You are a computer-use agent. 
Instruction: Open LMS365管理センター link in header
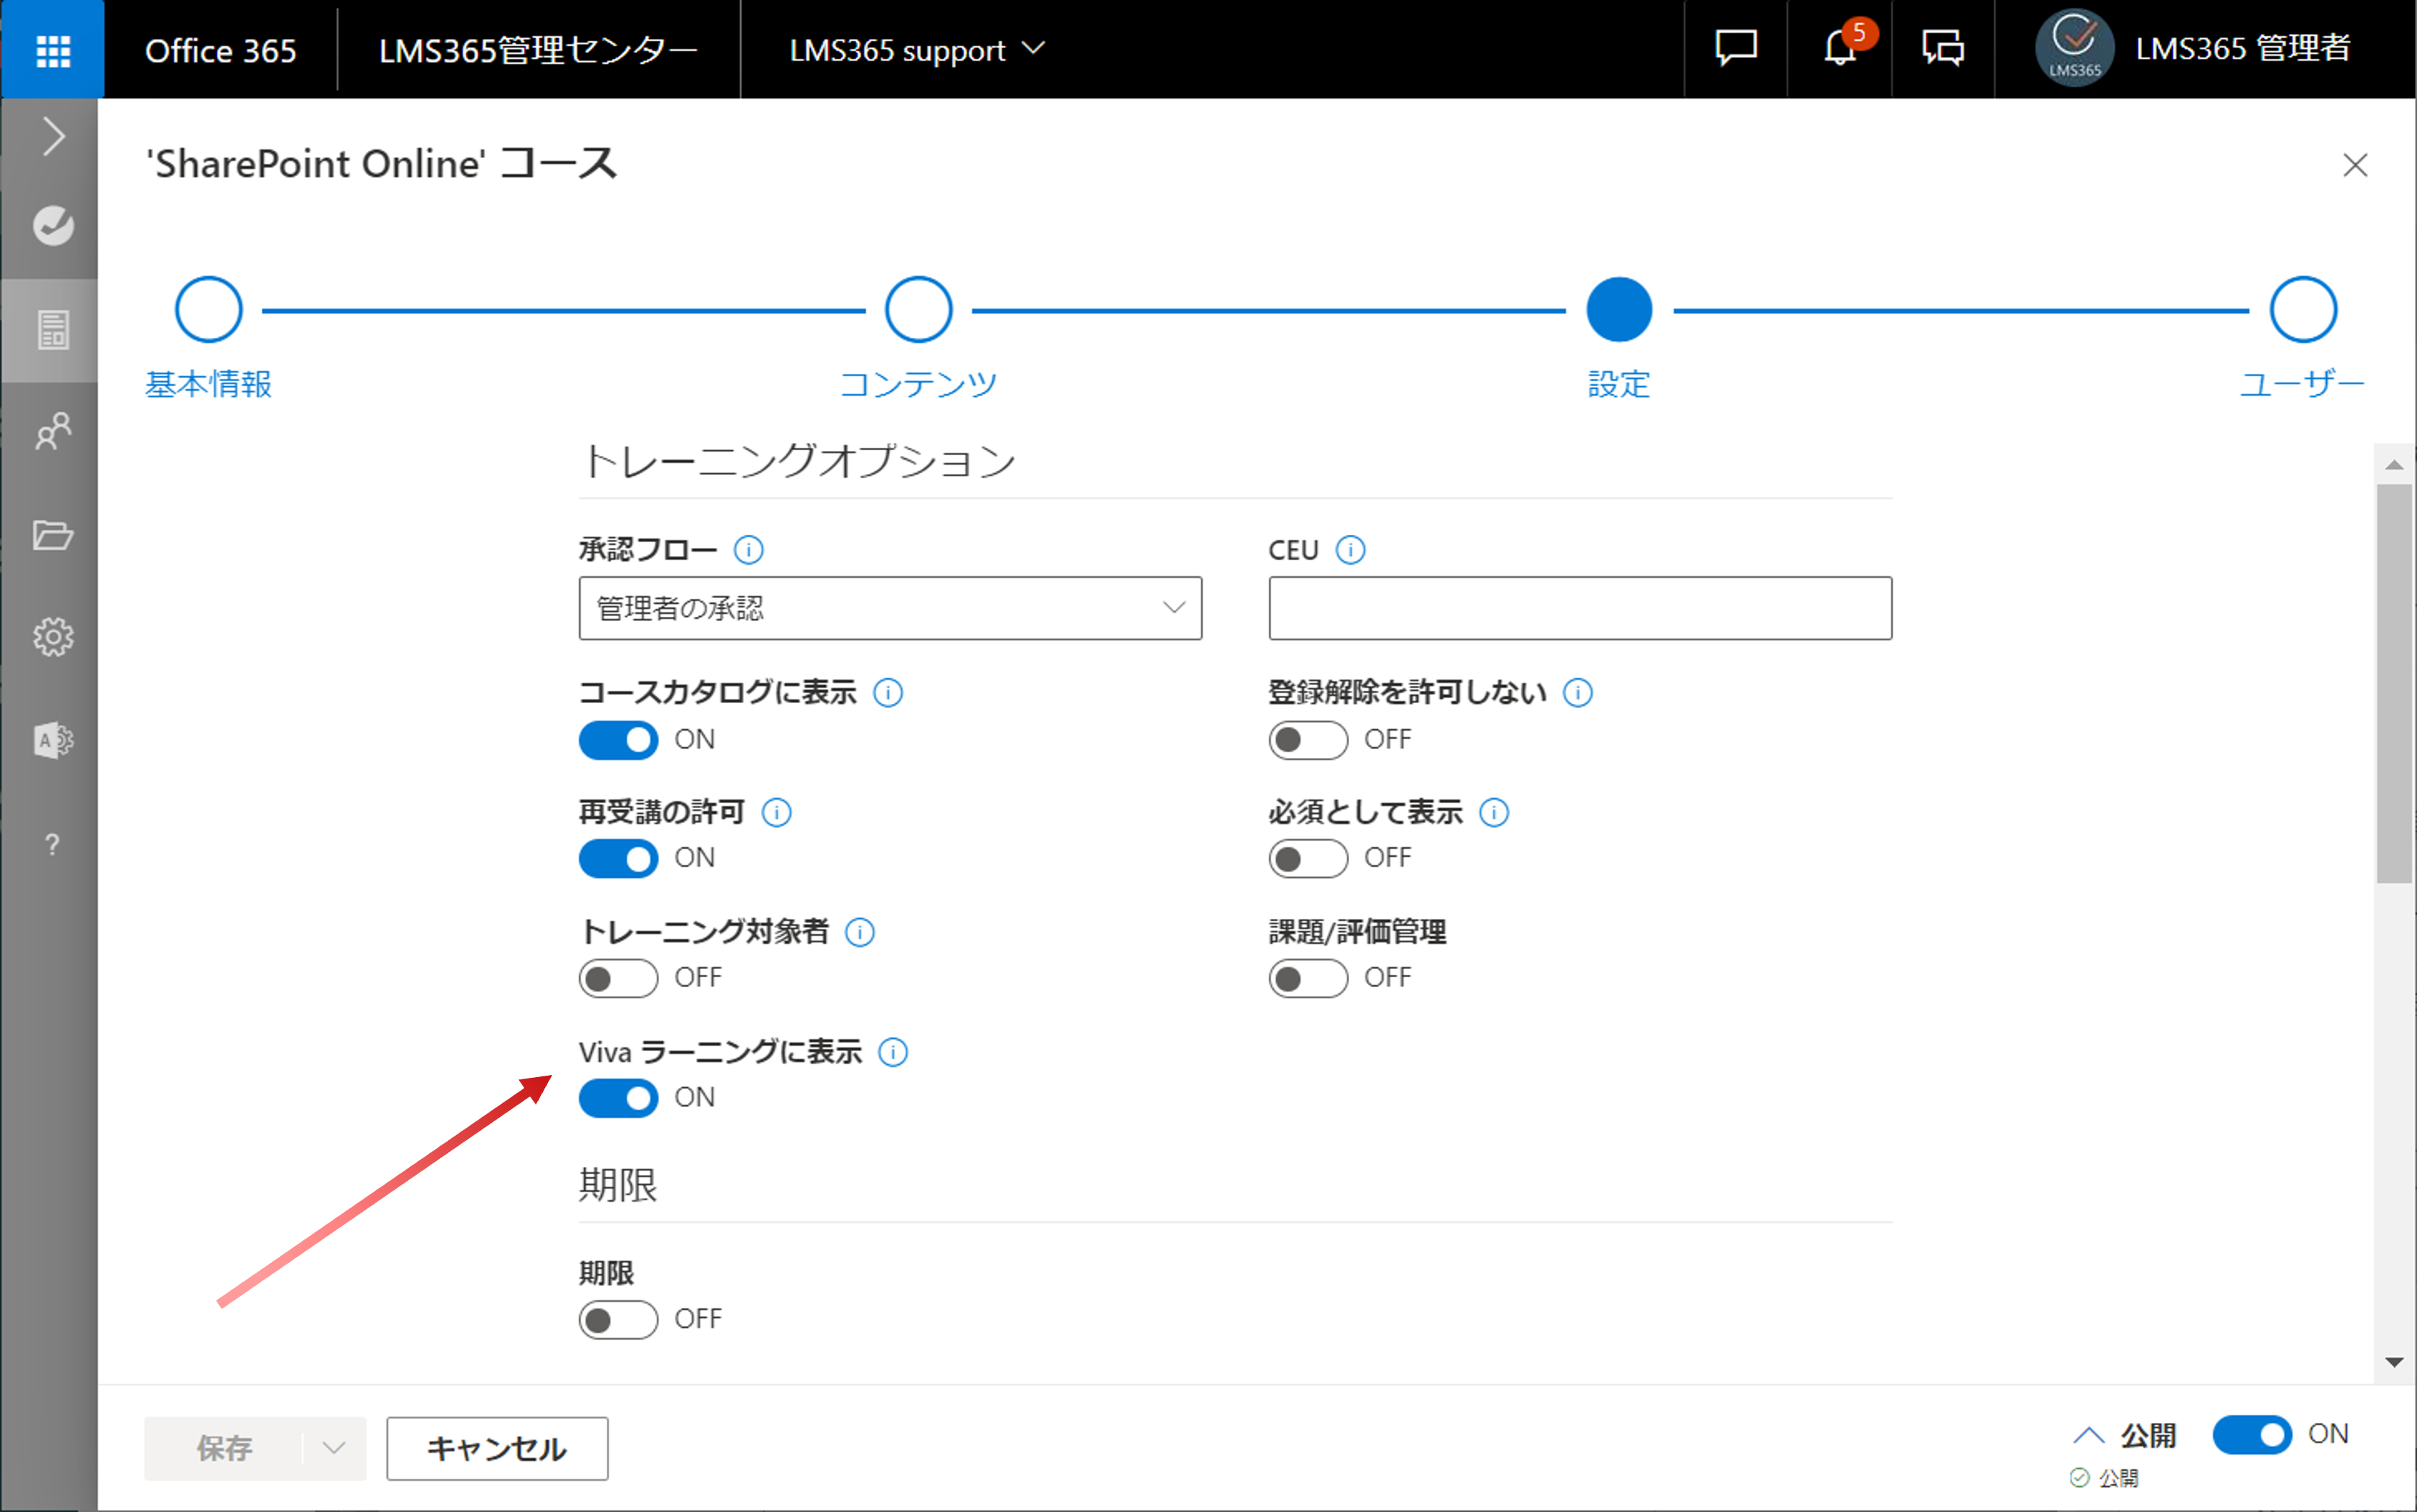pos(538,50)
